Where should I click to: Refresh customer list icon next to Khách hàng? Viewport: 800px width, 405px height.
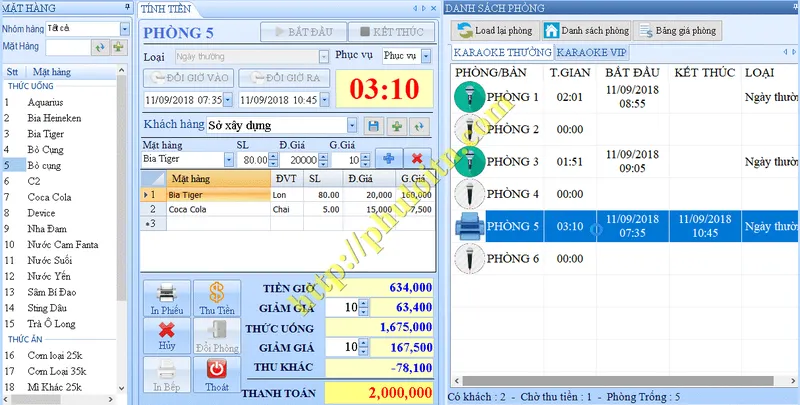(419, 126)
